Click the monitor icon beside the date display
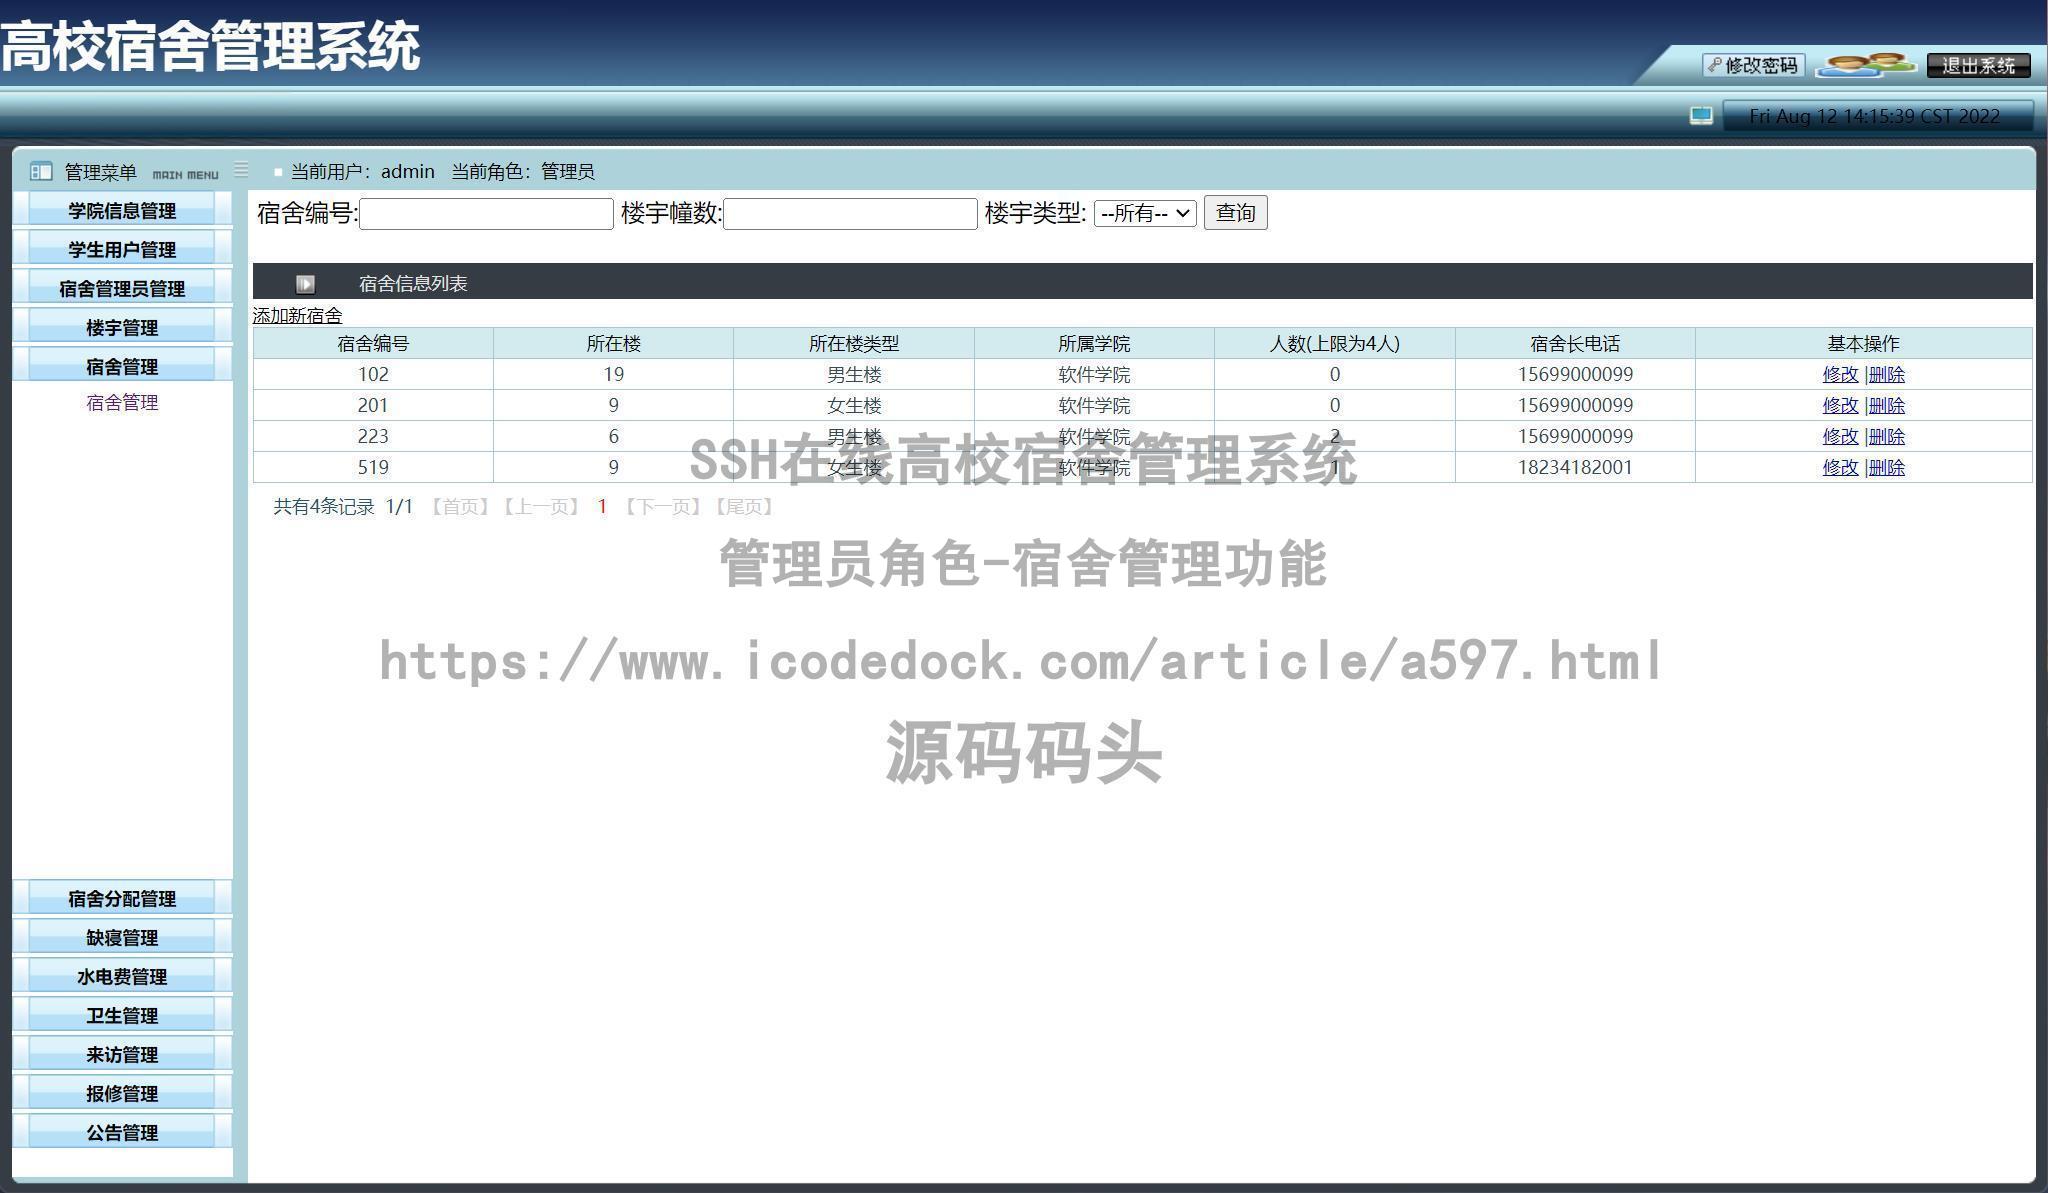The image size is (2048, 1193). pos(1700,115)
